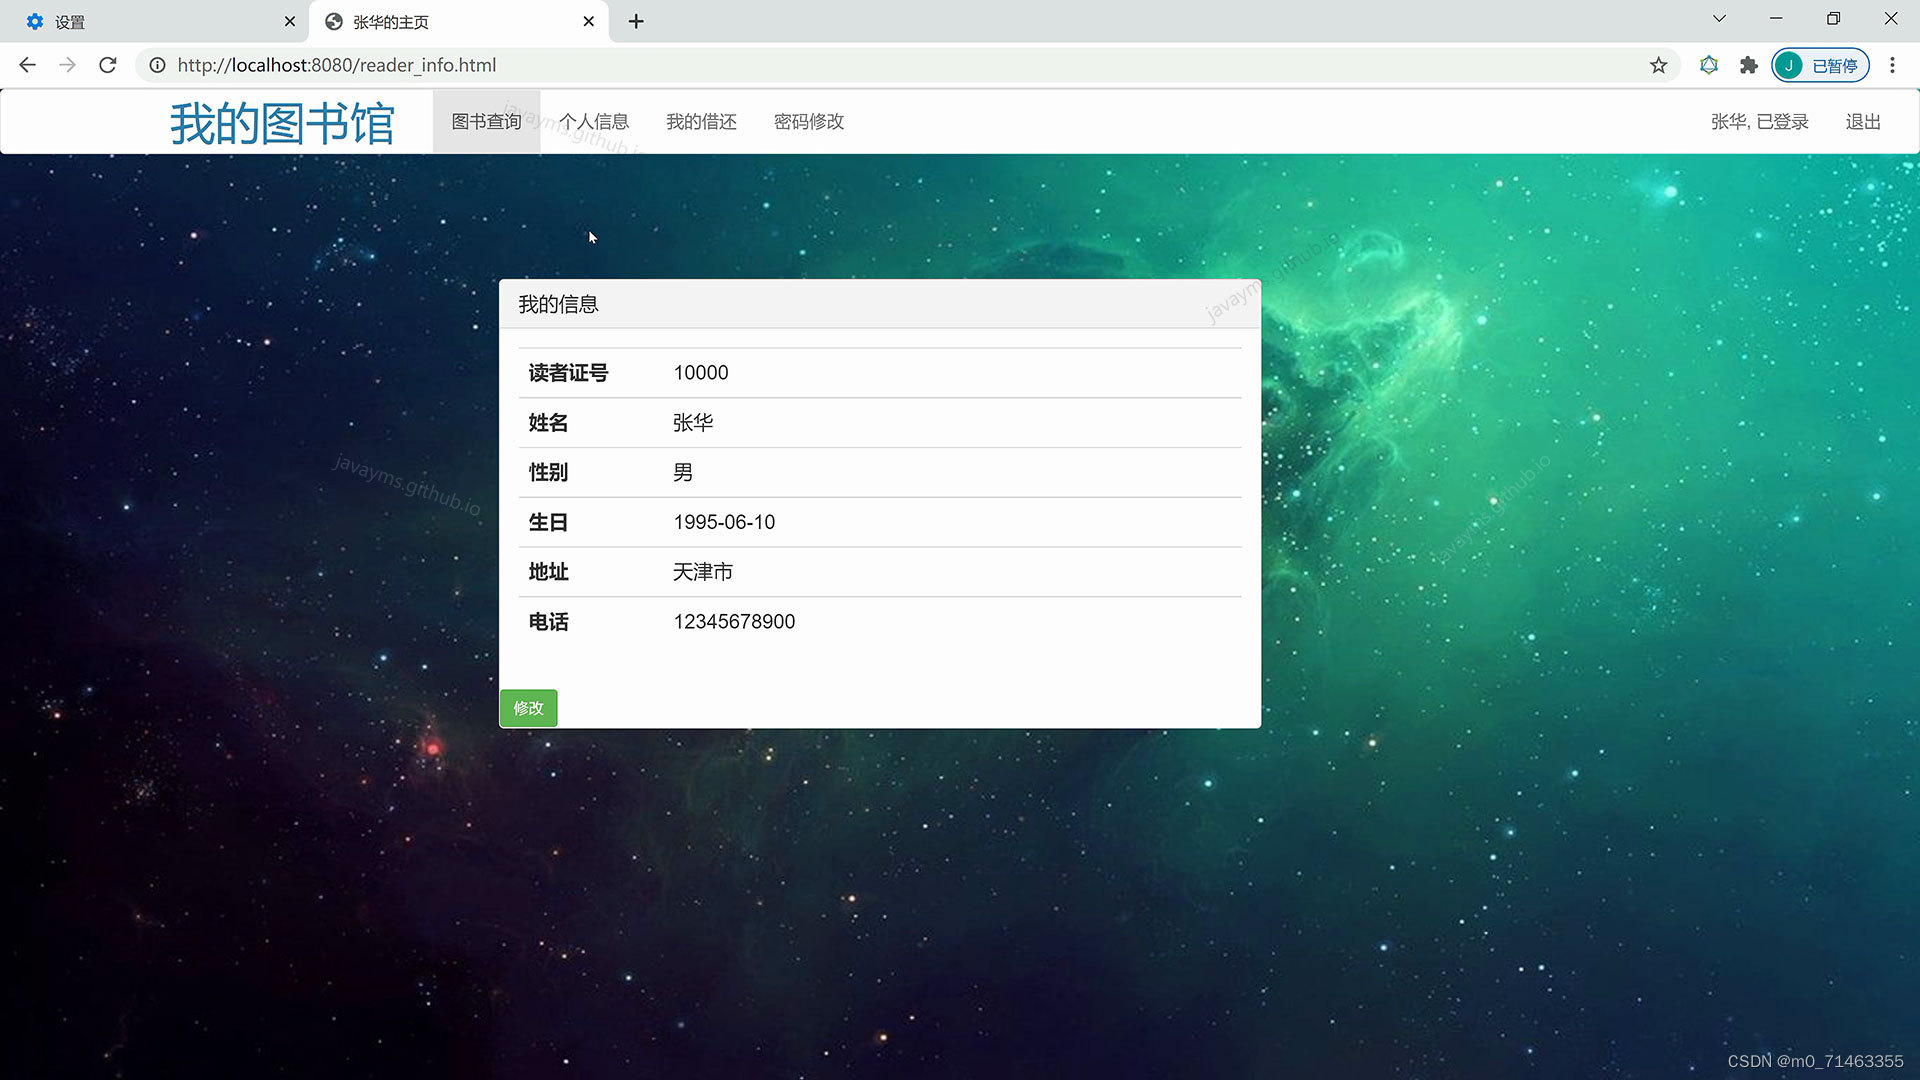Open the 已暂停 profile button
The width and height of the screenshot is (1920, 1080).
pyautogui.click(x=1820, y=65)
